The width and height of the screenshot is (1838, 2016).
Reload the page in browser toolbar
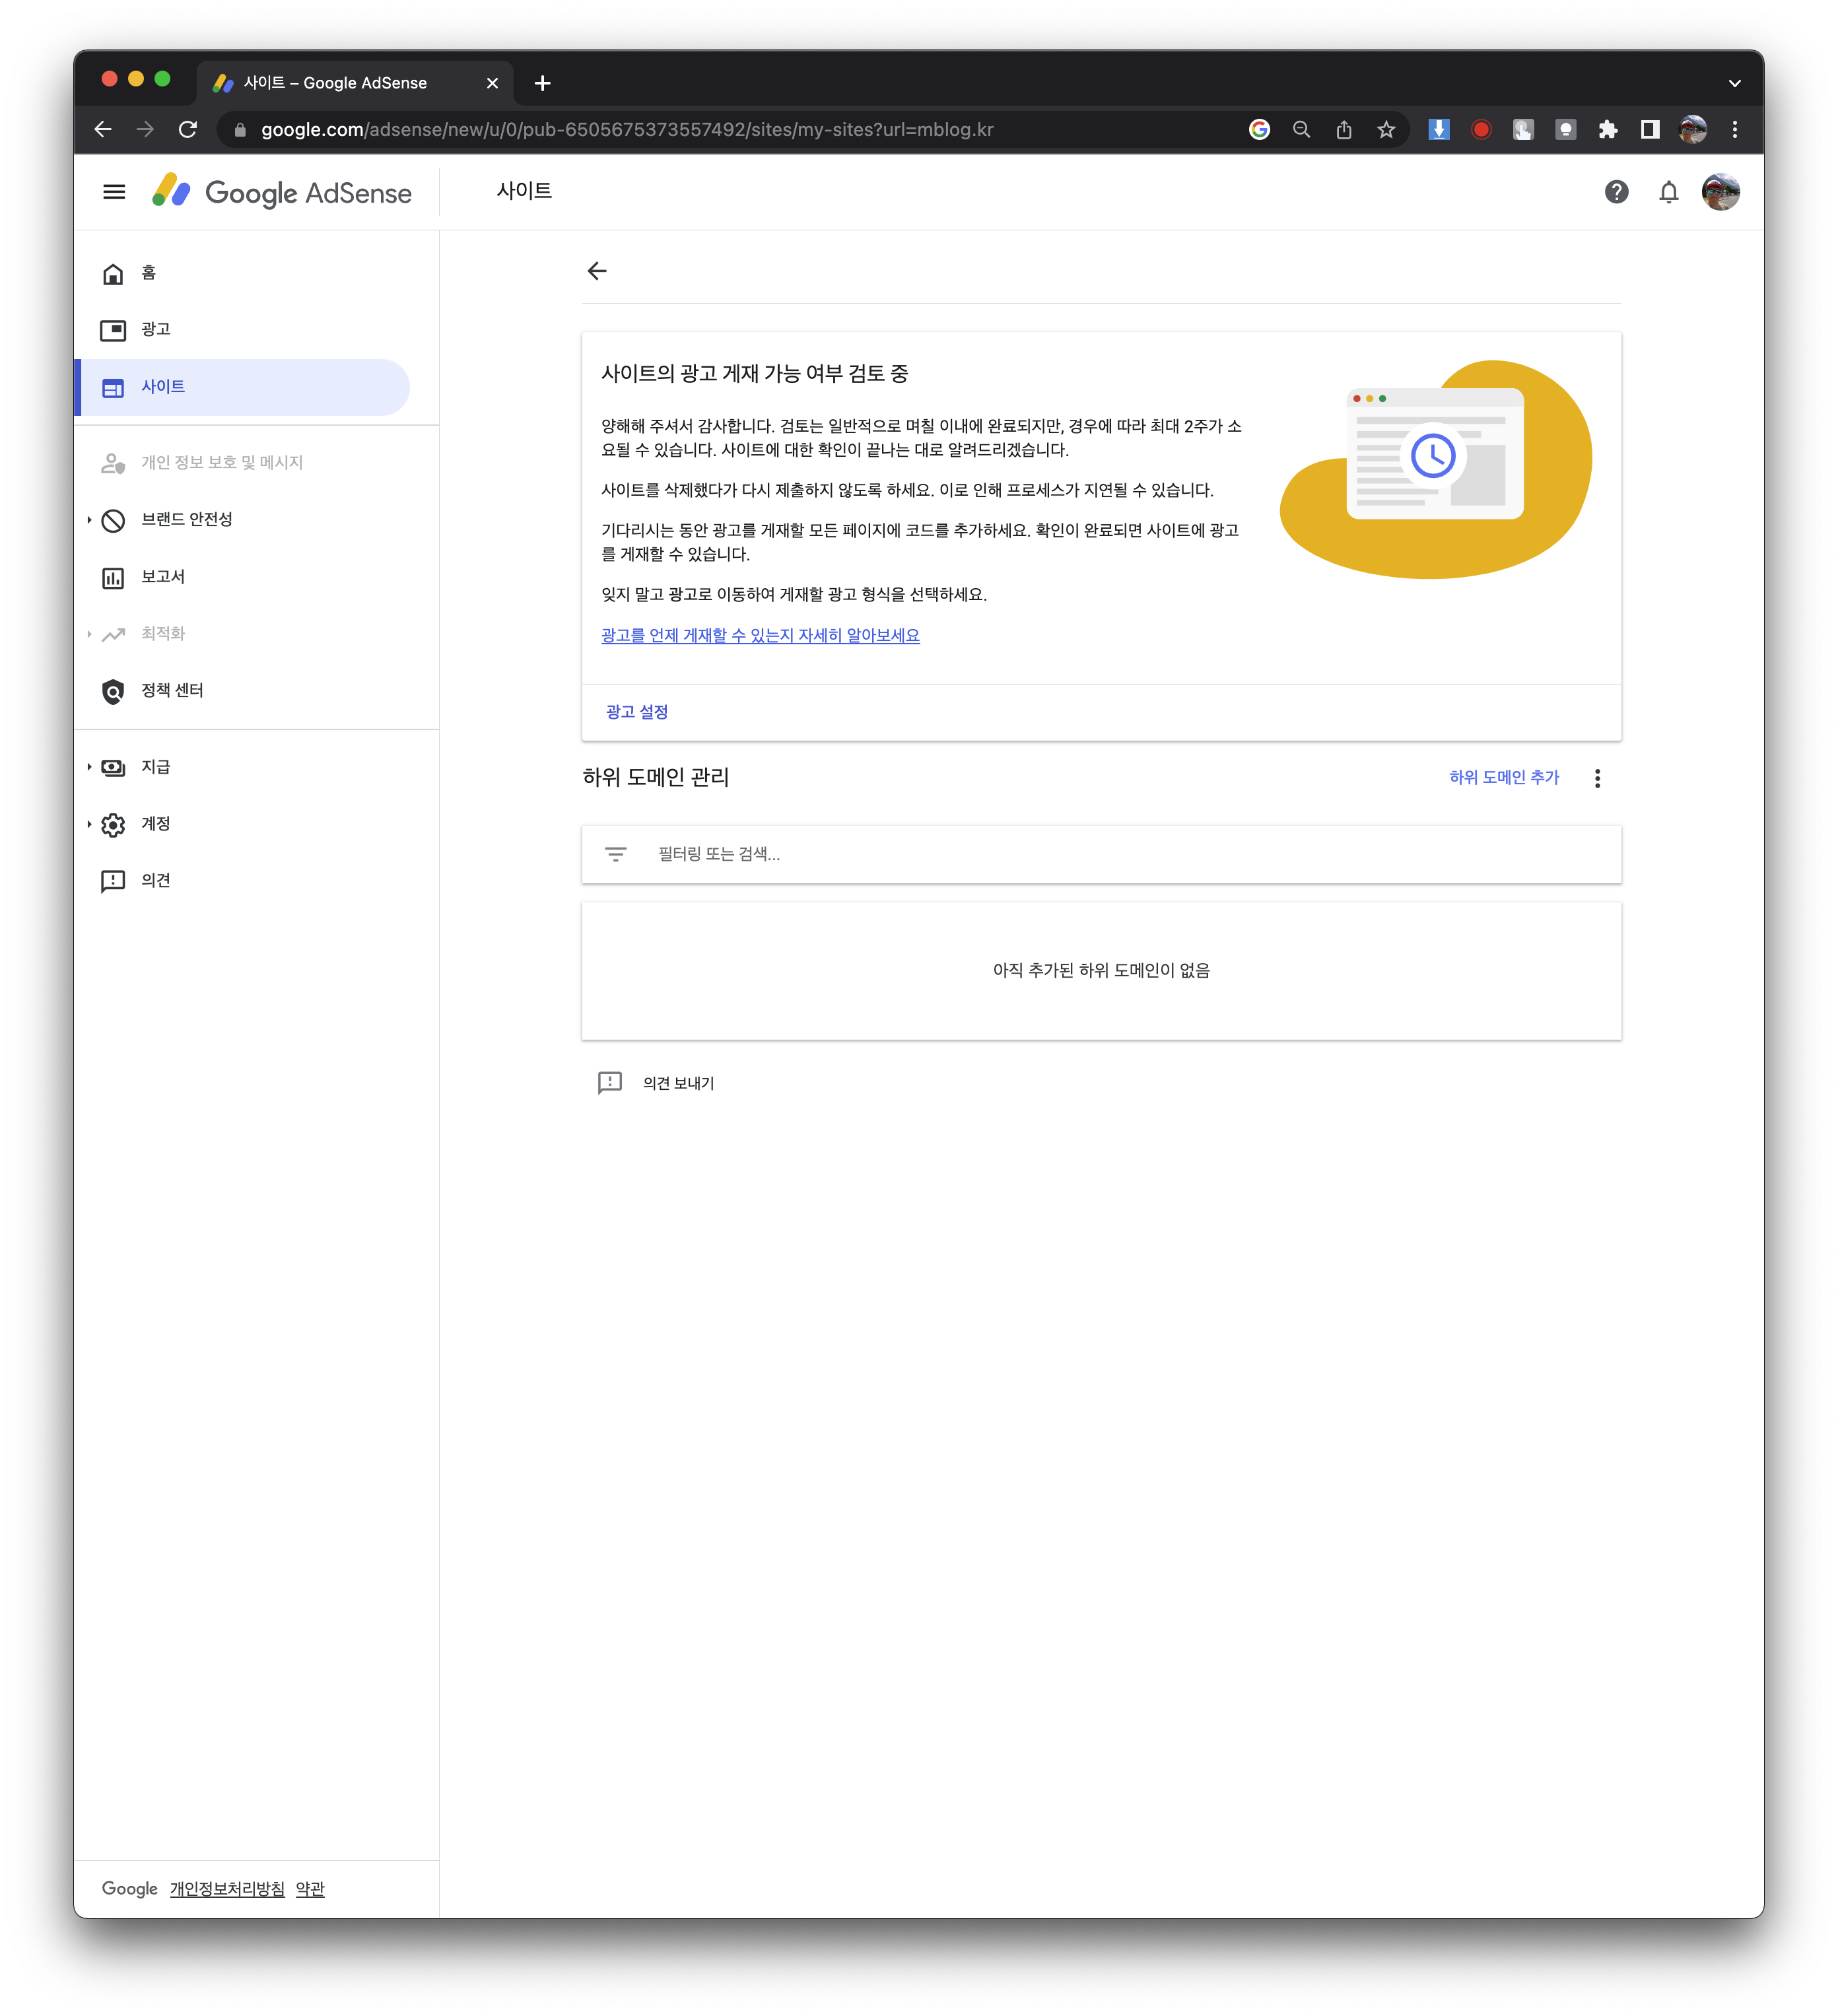click(188, 130)
